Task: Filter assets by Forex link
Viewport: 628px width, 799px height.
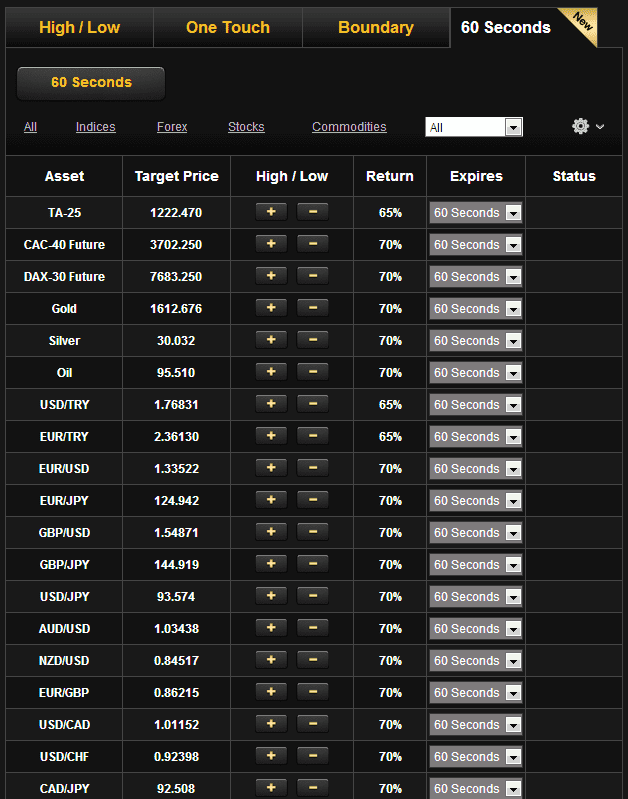Action: (172, 127)
